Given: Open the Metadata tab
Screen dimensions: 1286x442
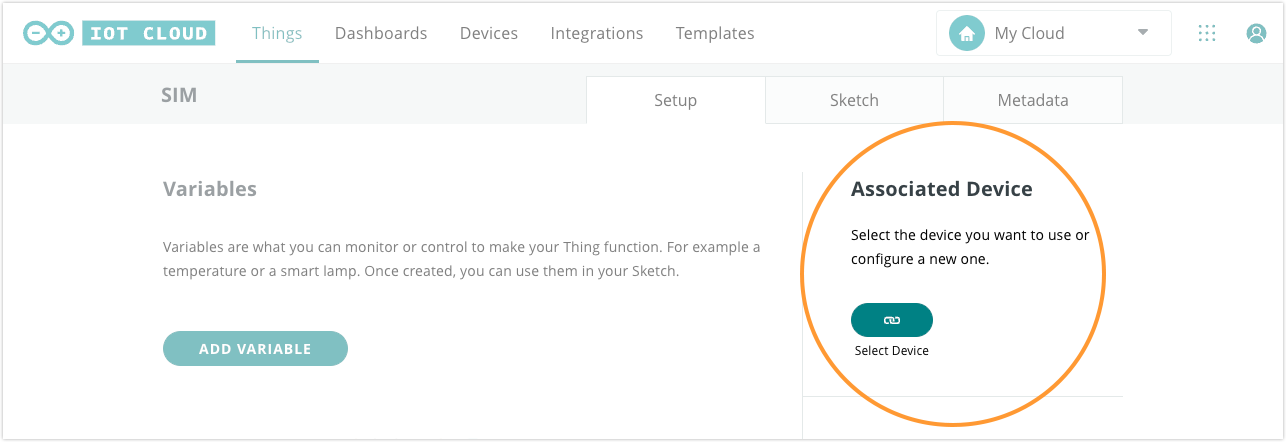Looking at the screenshot, I should (1033, 100).
